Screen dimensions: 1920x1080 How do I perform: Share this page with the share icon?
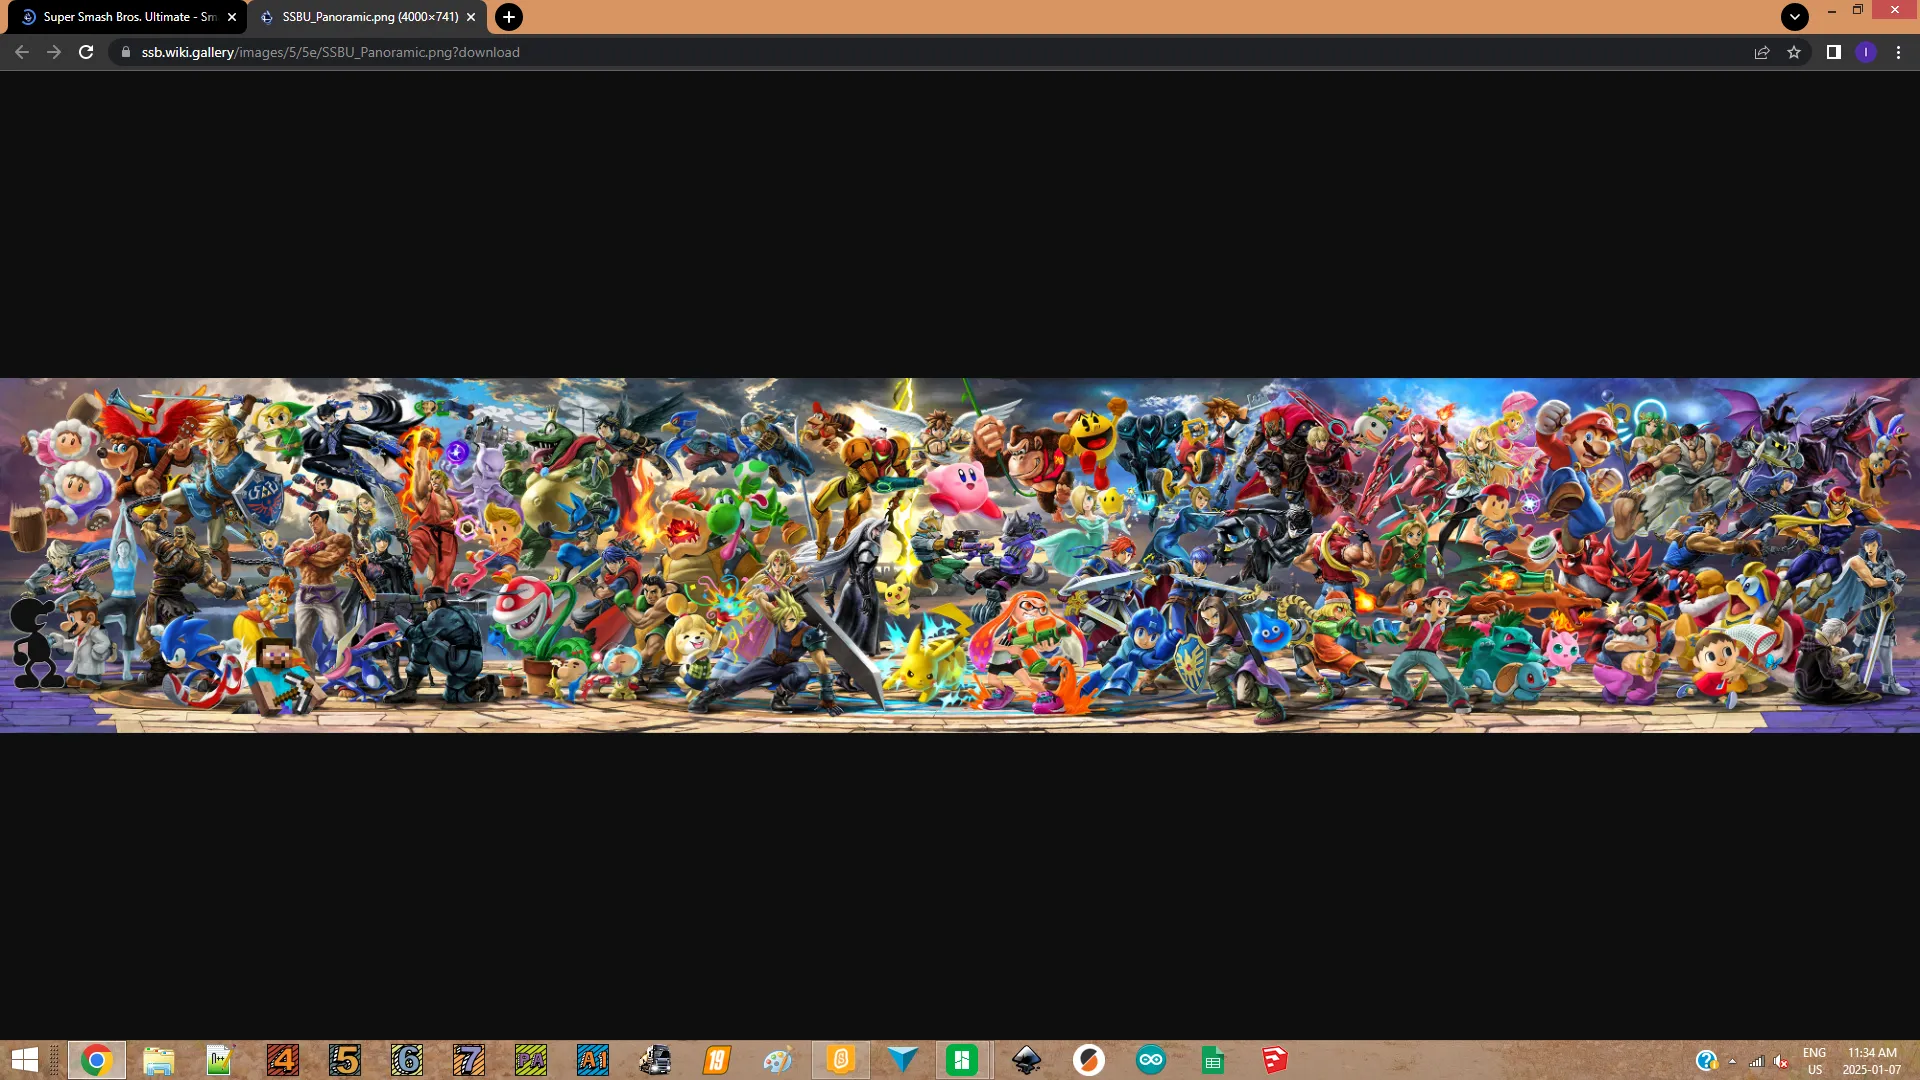pyautogui.click(x=1762, y=52)
